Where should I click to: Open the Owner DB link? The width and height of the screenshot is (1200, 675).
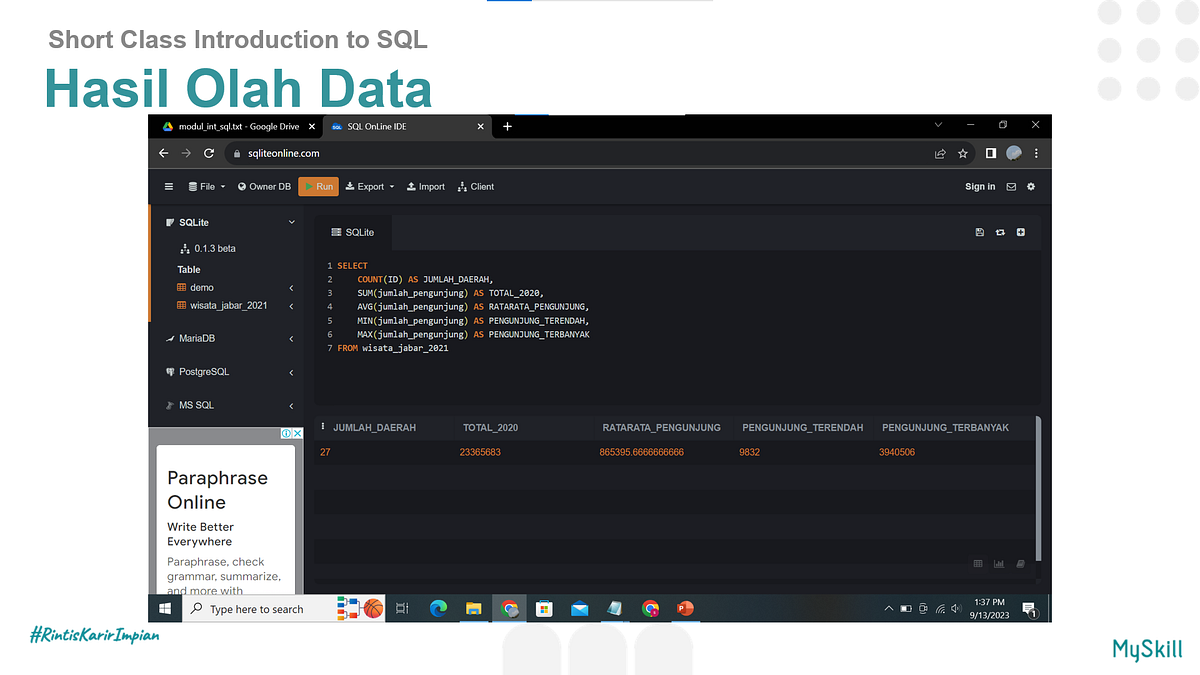tap(263, 186)
